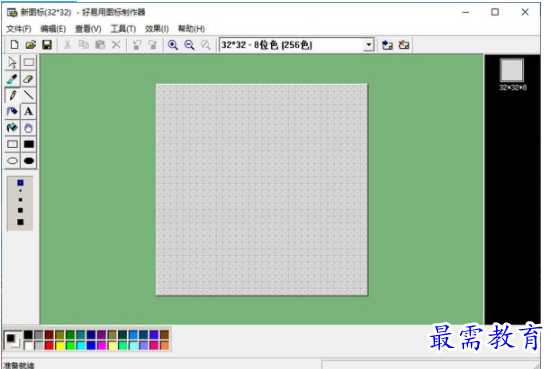Open the 工具(T) menu
Viewport: 551px width, 369px height.
coord(123,29)
